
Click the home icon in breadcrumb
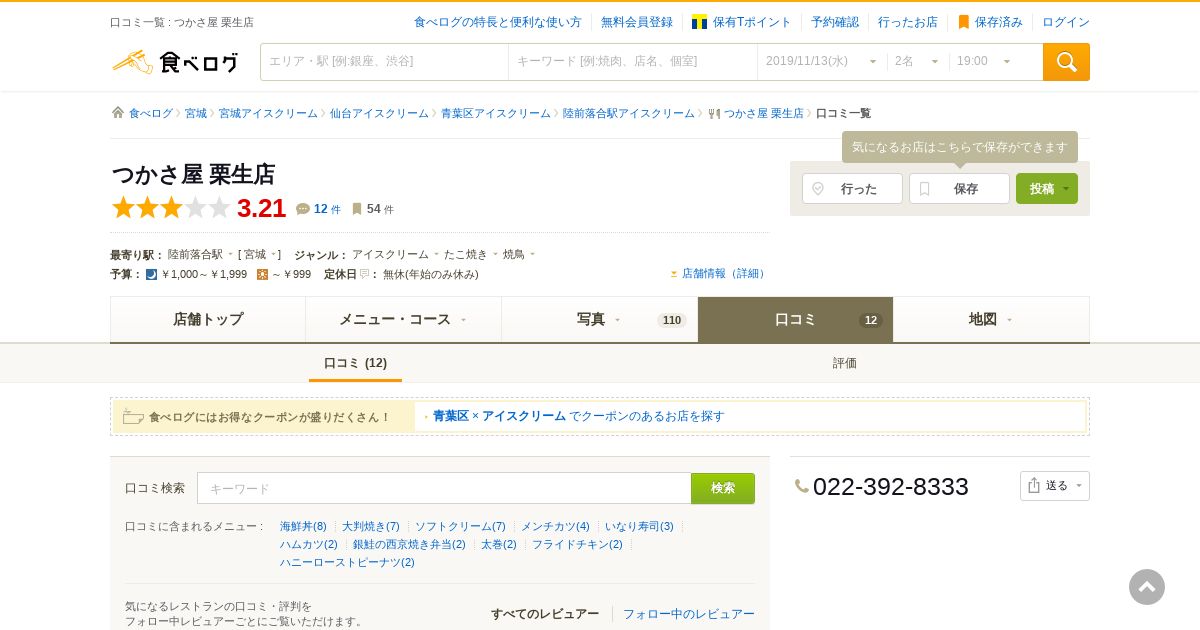(x=118, y=113)
